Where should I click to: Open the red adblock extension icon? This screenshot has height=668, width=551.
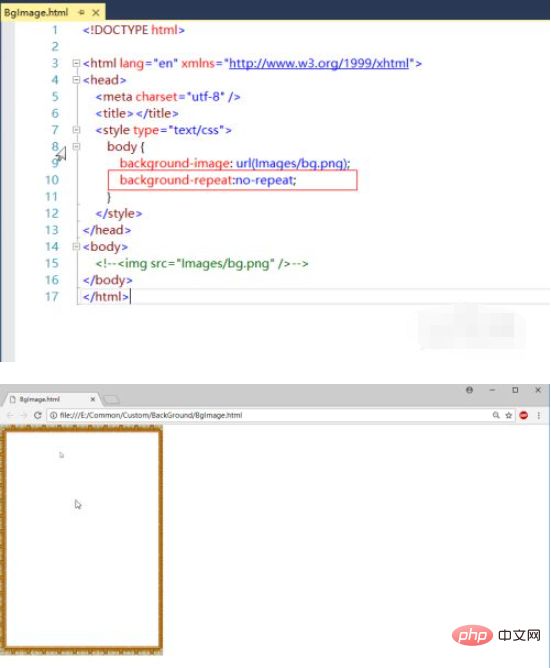524,415
